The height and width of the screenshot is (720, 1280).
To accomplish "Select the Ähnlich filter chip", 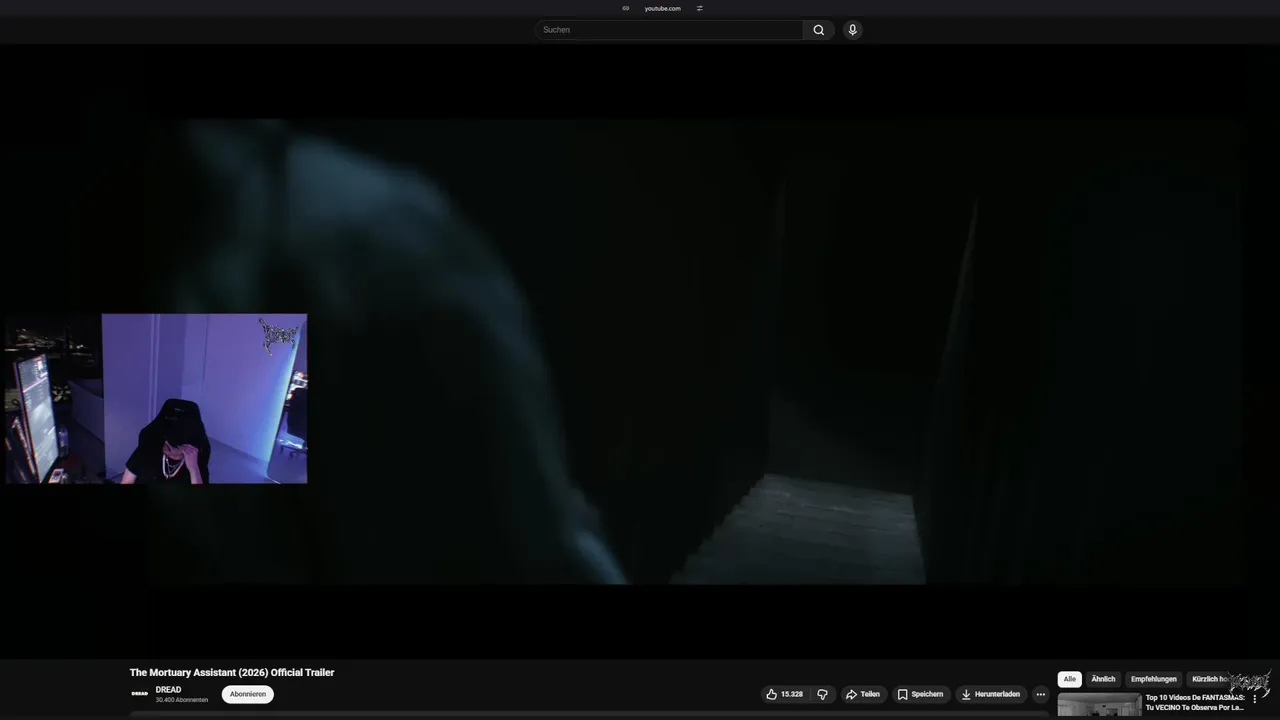I will click(1103, 679).
